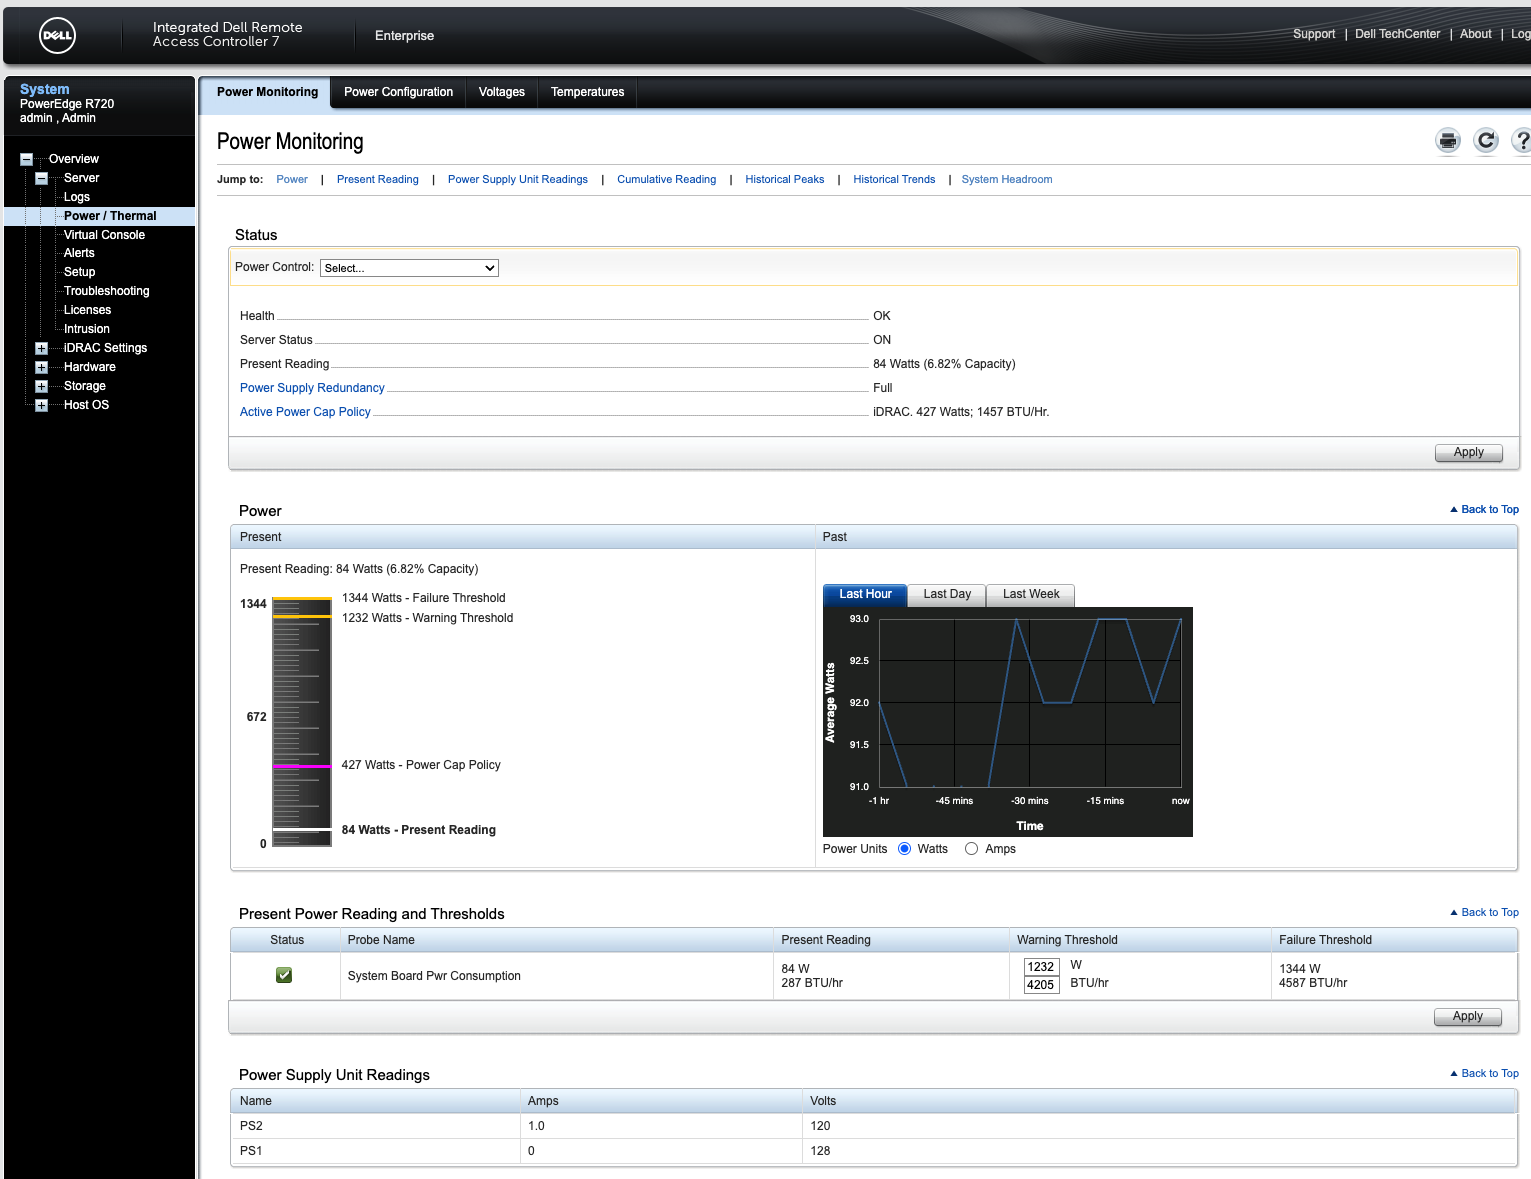The width and height of the screenshot is (1531, 1179).
Task: Jump to Cumulative Reading section
Action: tap(666, 180)
